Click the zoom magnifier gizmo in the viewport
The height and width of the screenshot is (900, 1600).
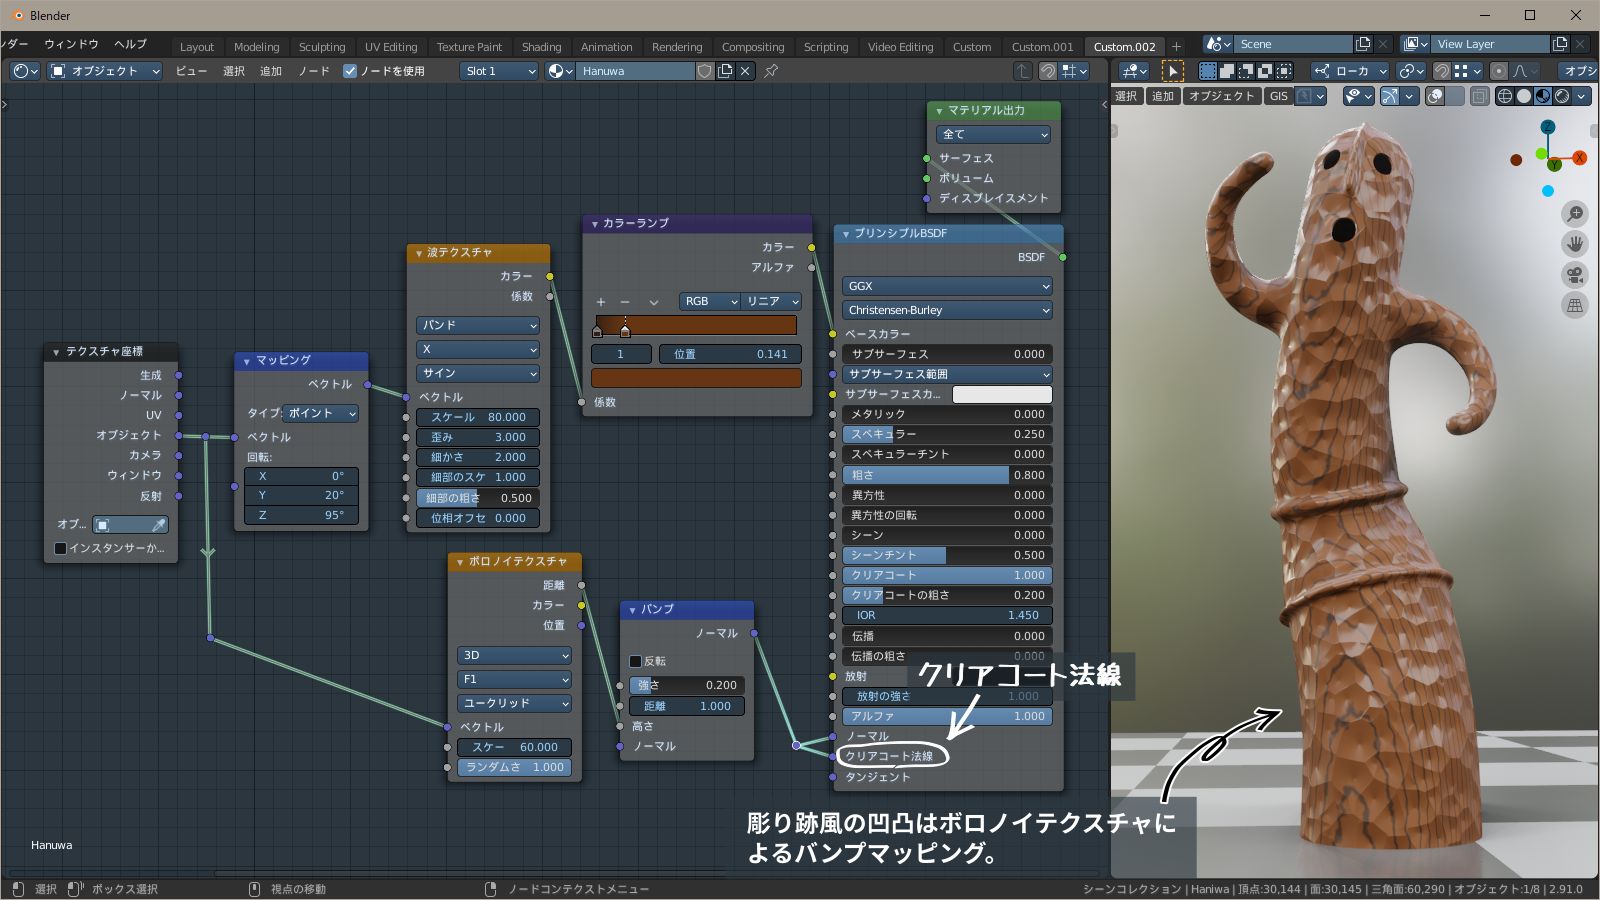1575,214
